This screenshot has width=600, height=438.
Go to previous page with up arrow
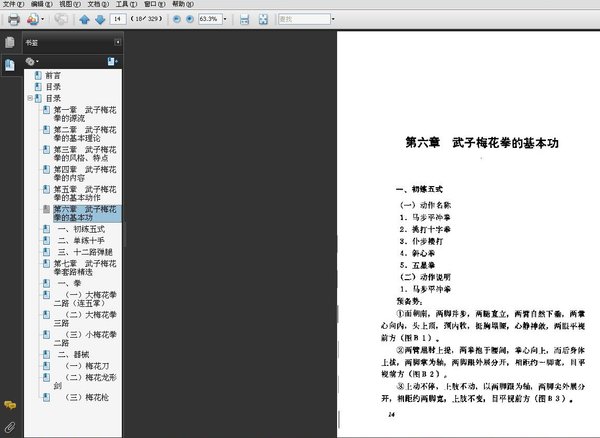click(x=84, y=19)
